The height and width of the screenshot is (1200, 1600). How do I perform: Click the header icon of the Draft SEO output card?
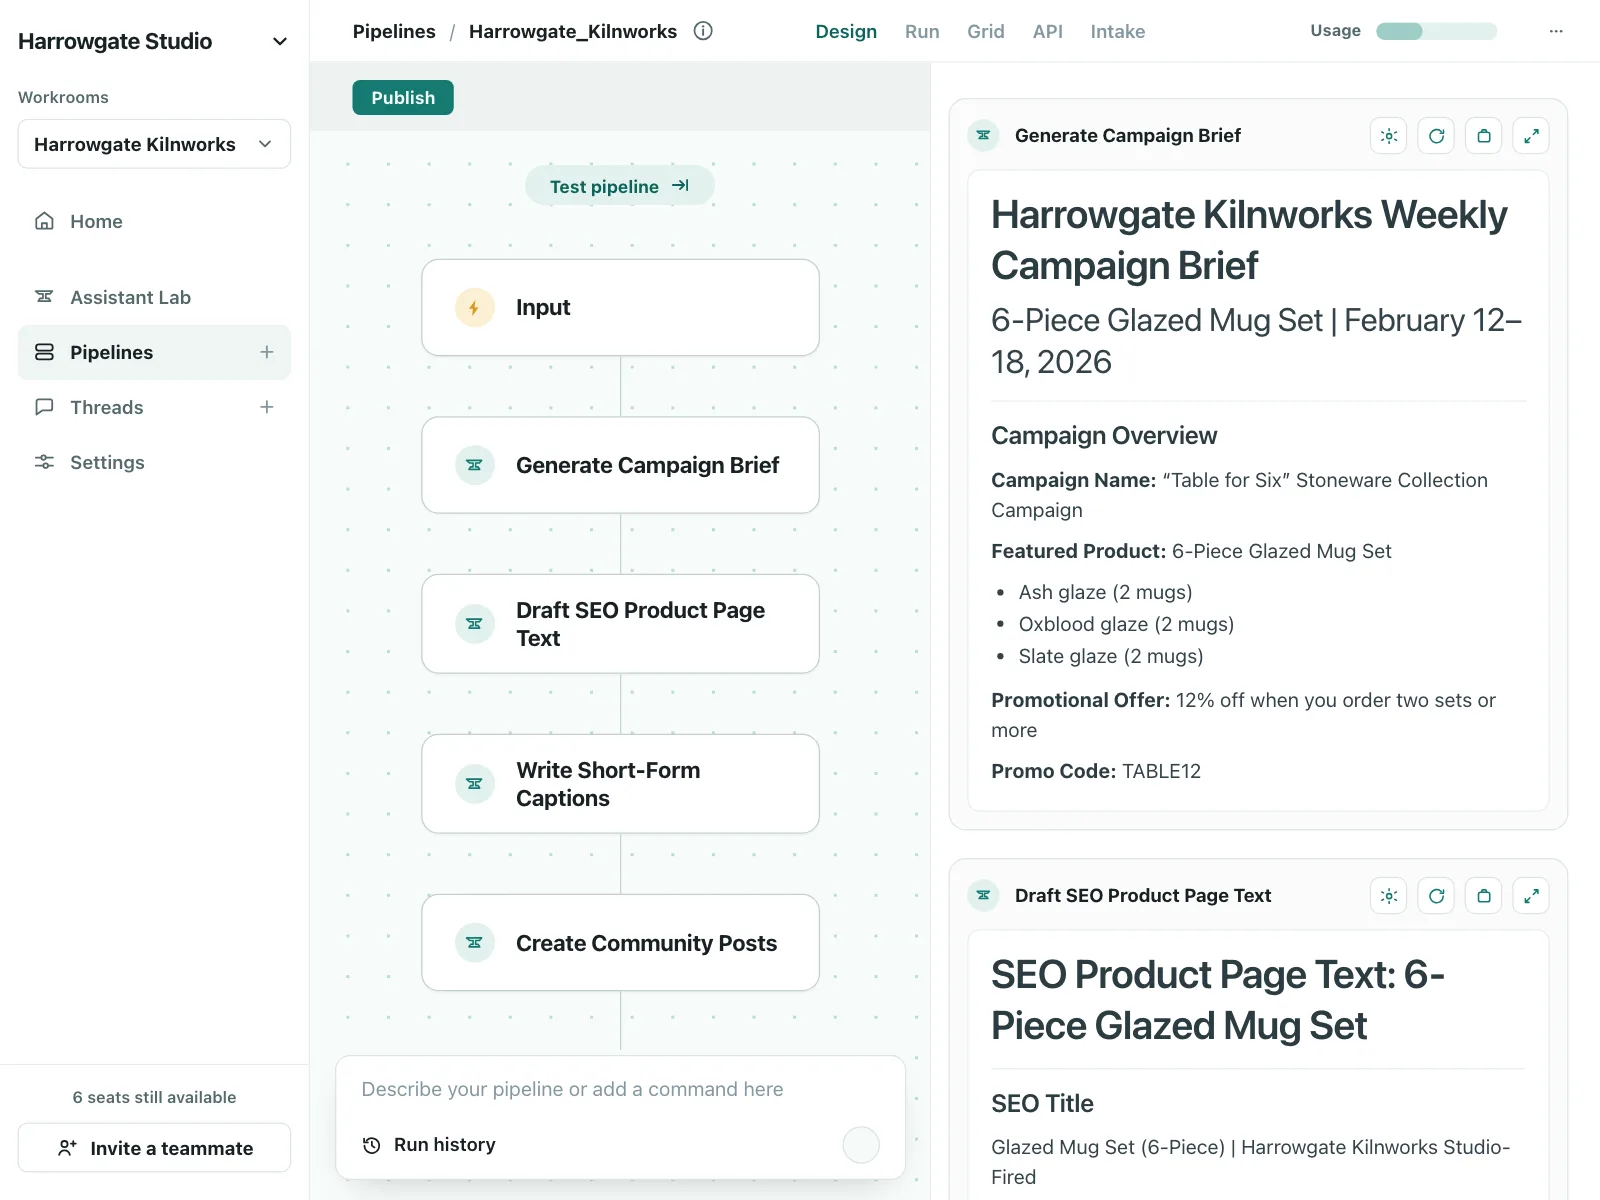click(x=984, y=895)
